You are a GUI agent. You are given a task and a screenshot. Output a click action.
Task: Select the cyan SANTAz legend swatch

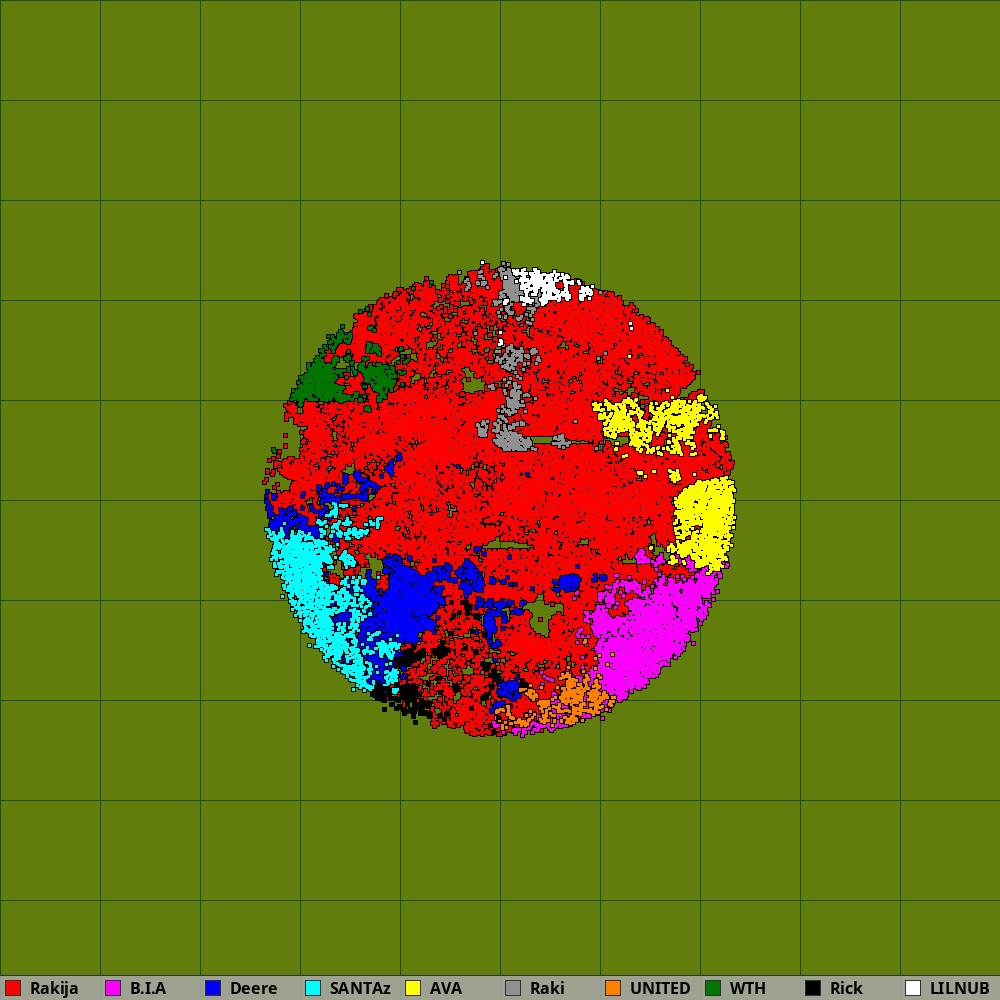(313, 988)
